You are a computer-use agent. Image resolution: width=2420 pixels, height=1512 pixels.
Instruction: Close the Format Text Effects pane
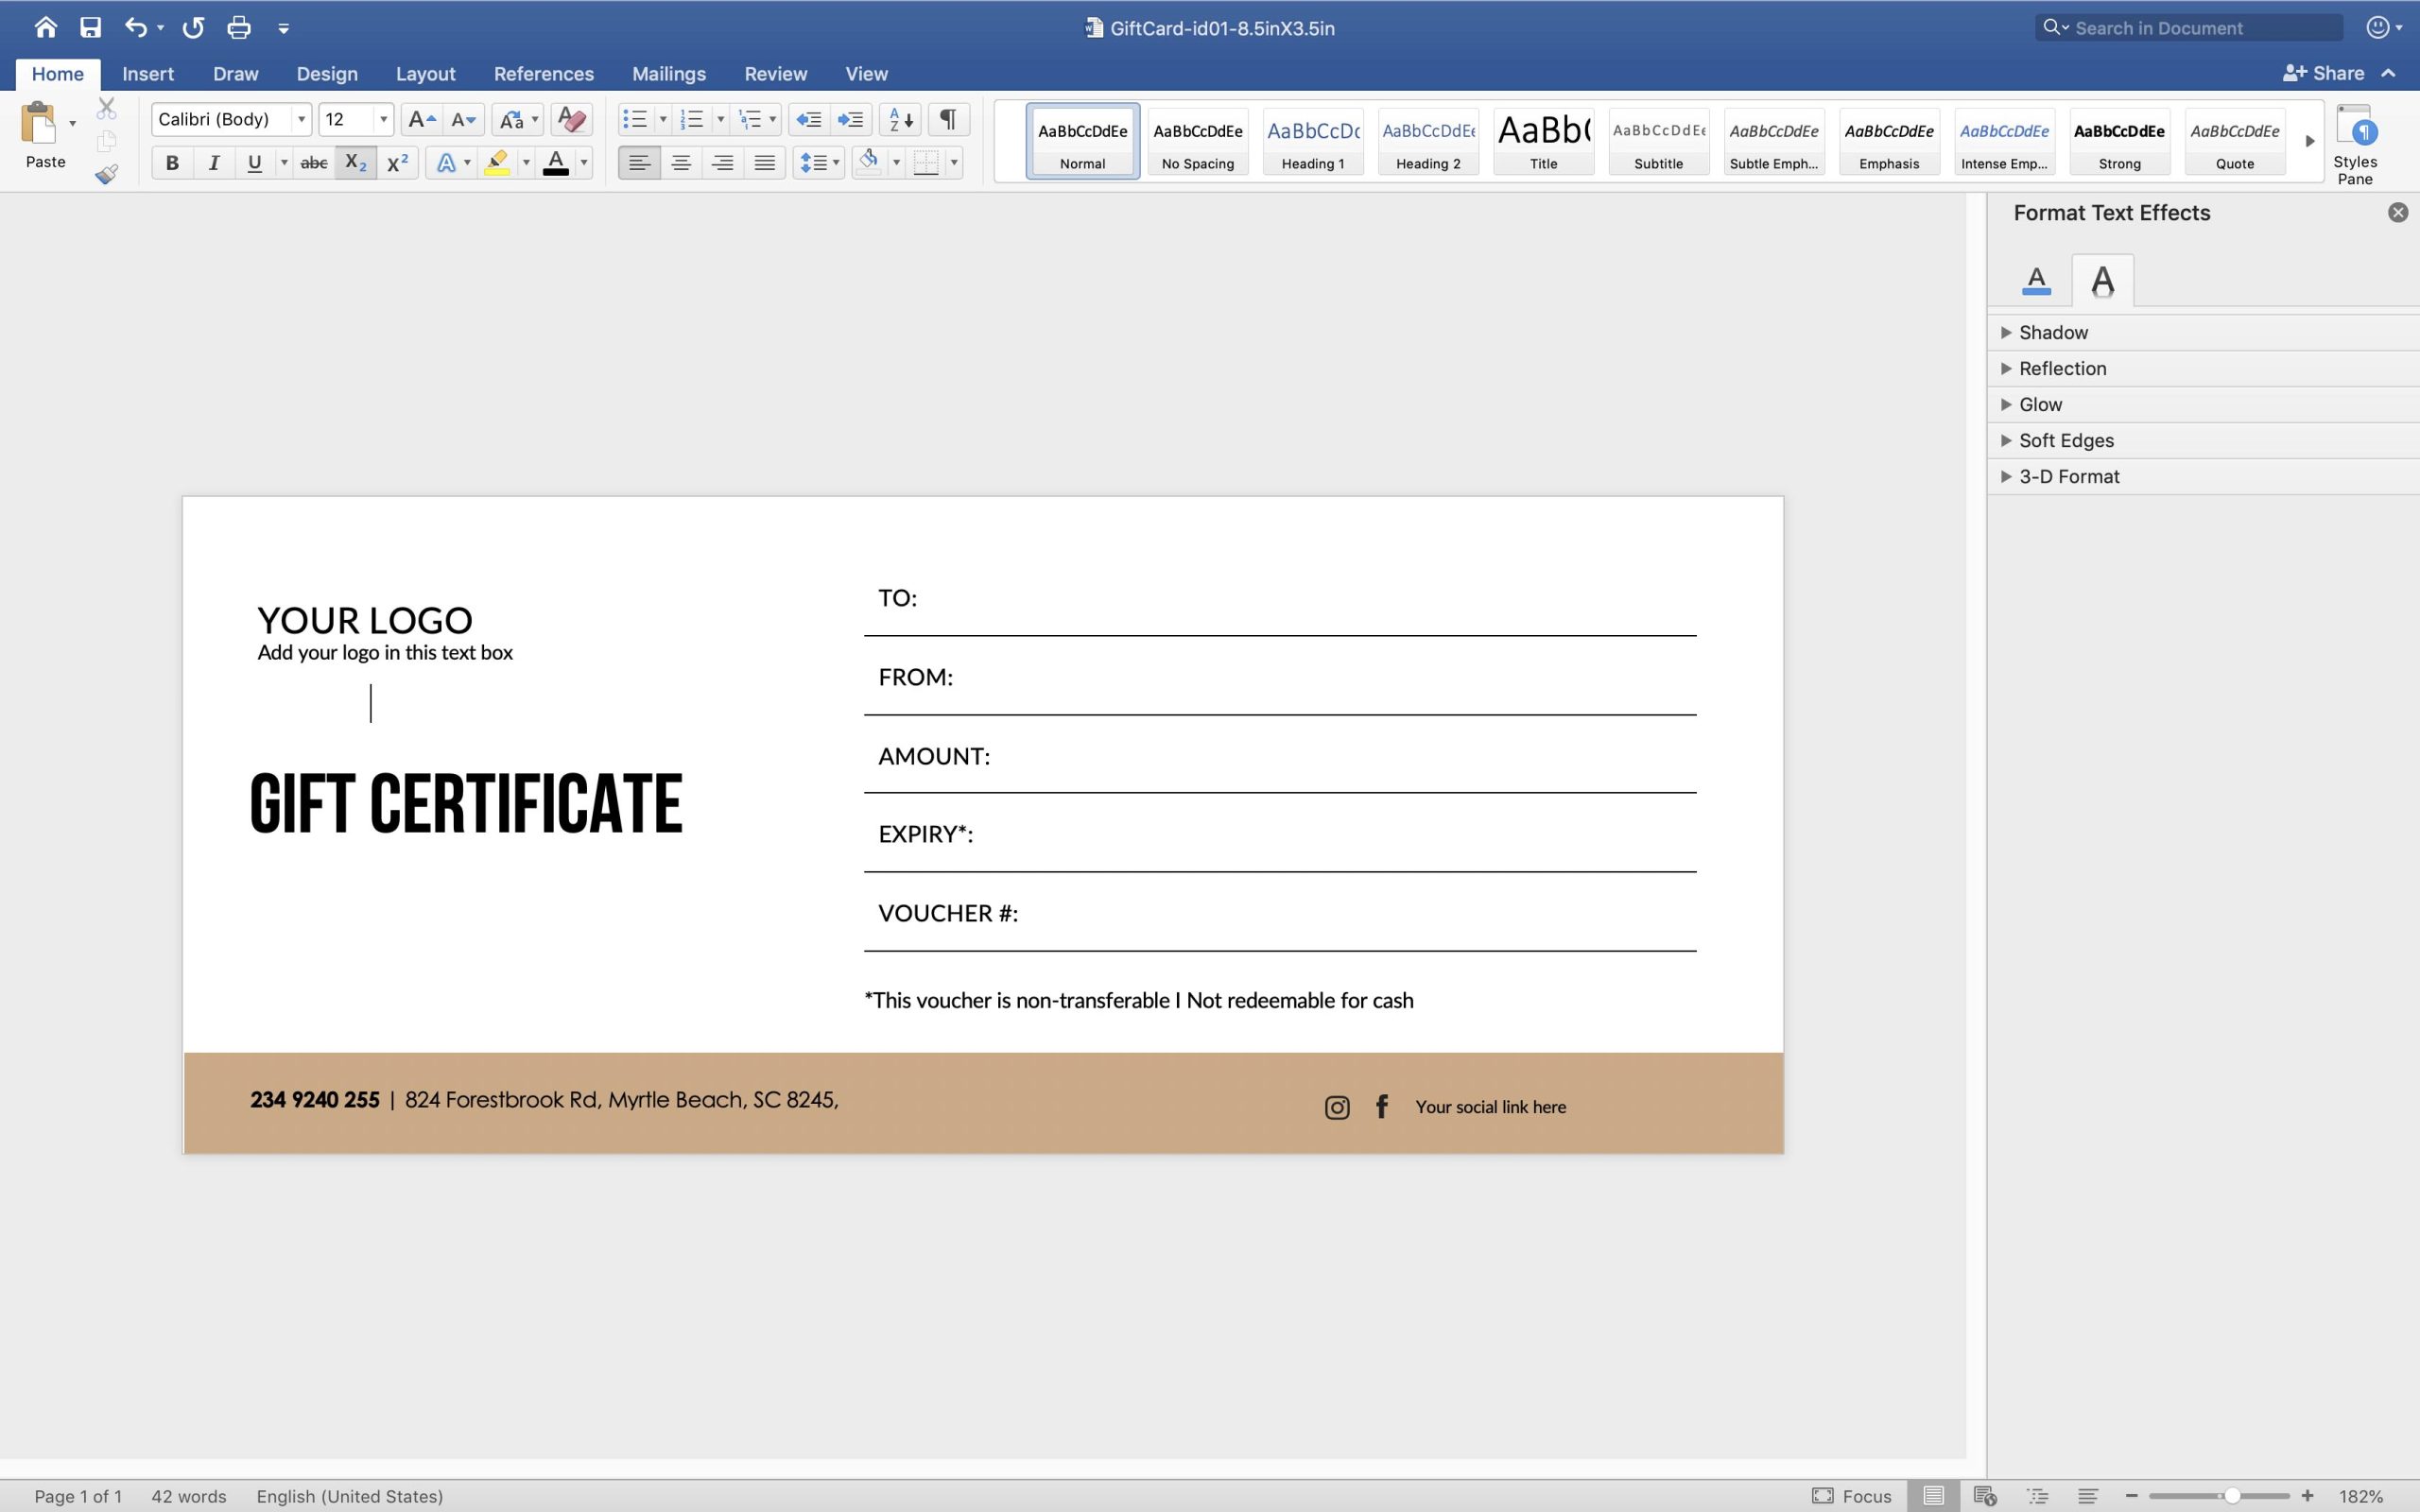click(x=2398, y=212)
